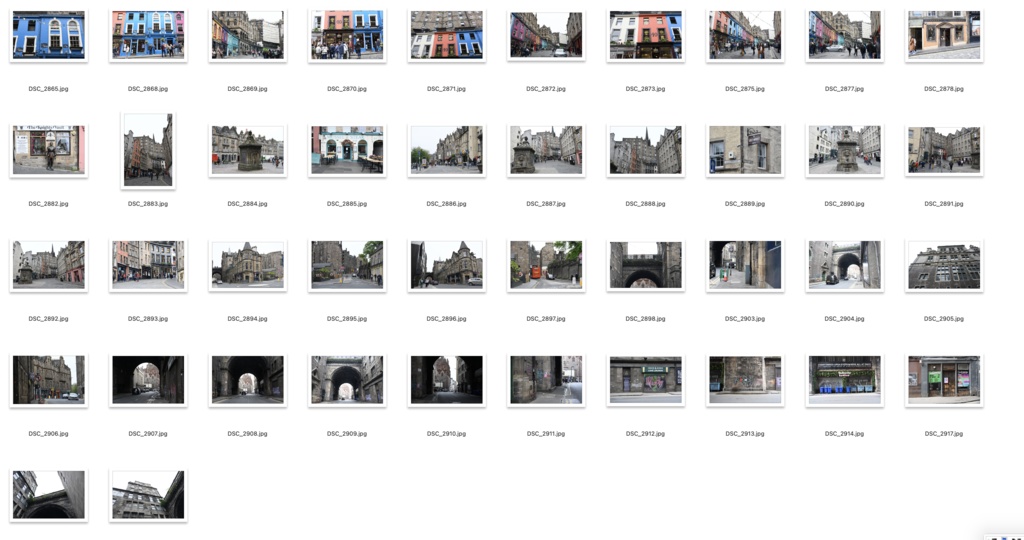Select the DSC_2909.jpg archway thumbnail
This screenshot has width=1024, height=540.
click(x=347, y=380)
